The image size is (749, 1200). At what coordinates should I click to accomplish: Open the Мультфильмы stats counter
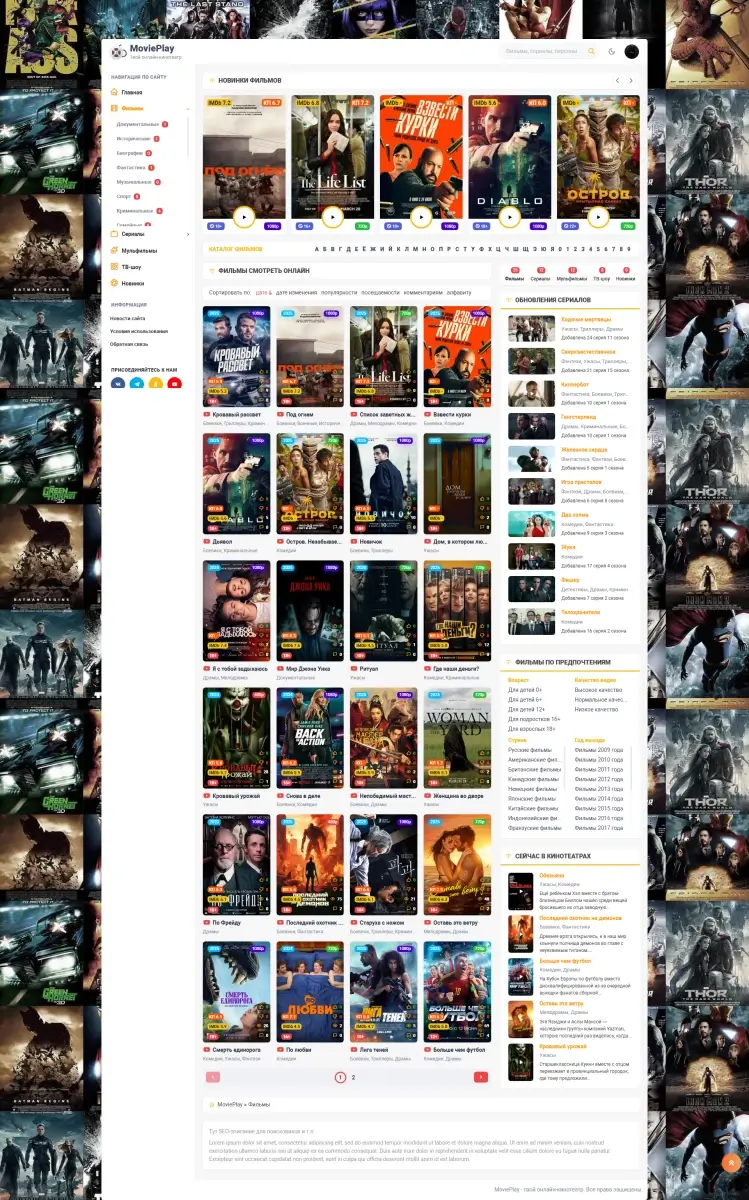[572, 274]
